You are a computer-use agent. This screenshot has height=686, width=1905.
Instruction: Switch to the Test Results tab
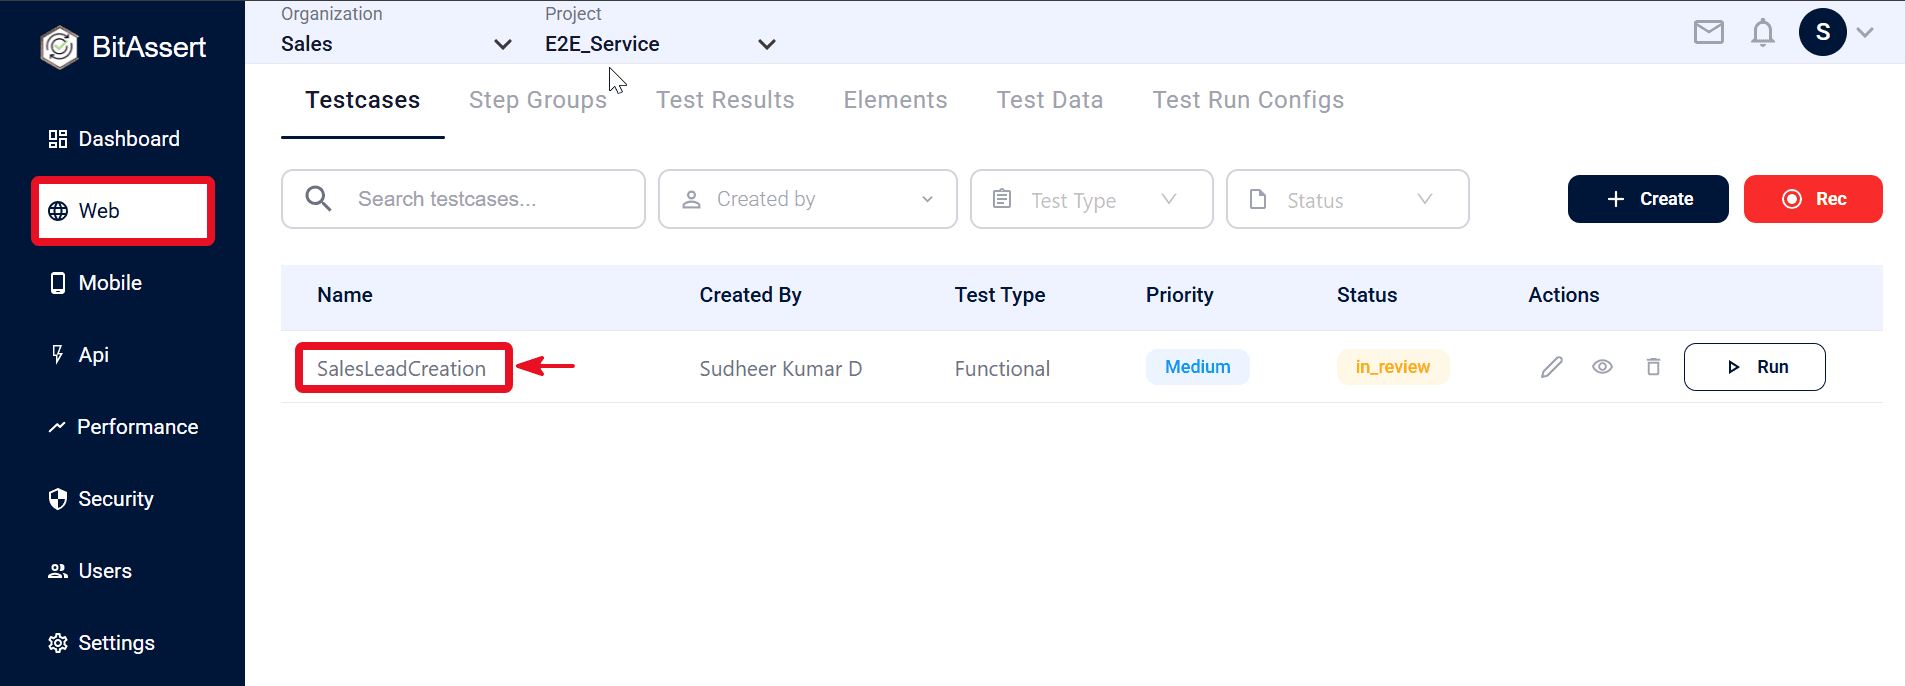point(725,100)
